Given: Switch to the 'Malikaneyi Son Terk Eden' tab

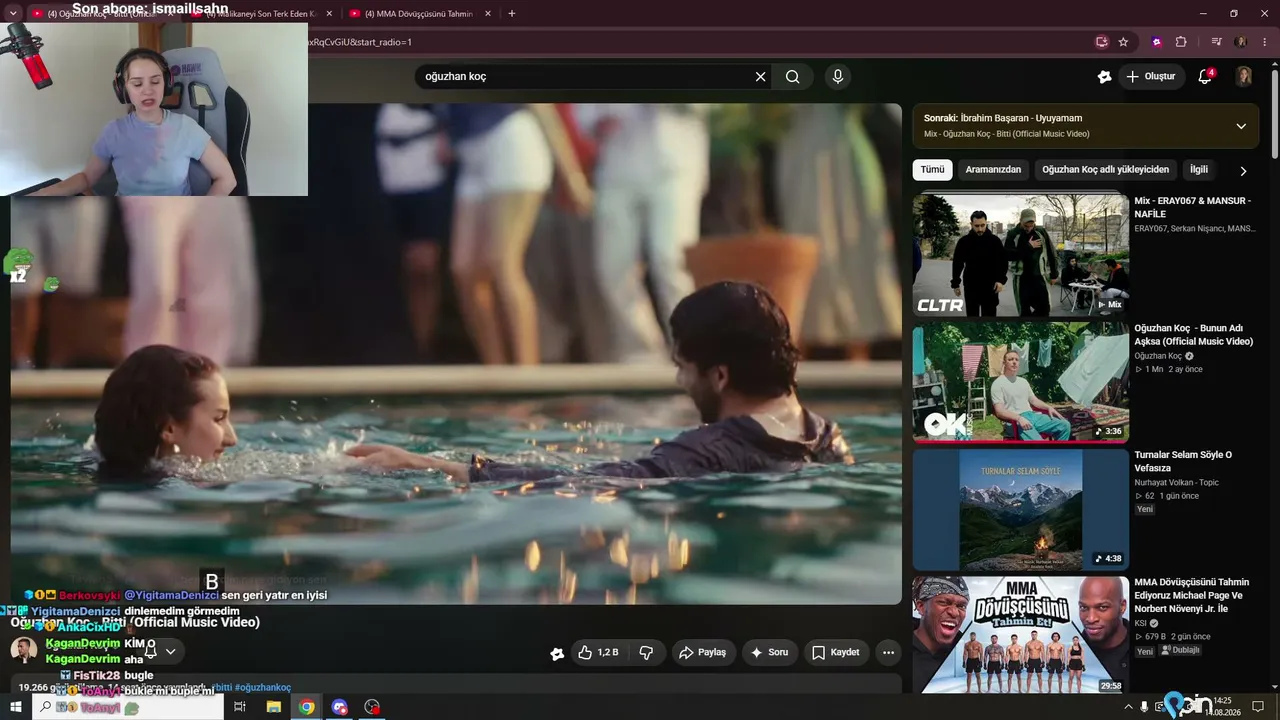Looking at the screenshot, I should [x=263, y=14].
